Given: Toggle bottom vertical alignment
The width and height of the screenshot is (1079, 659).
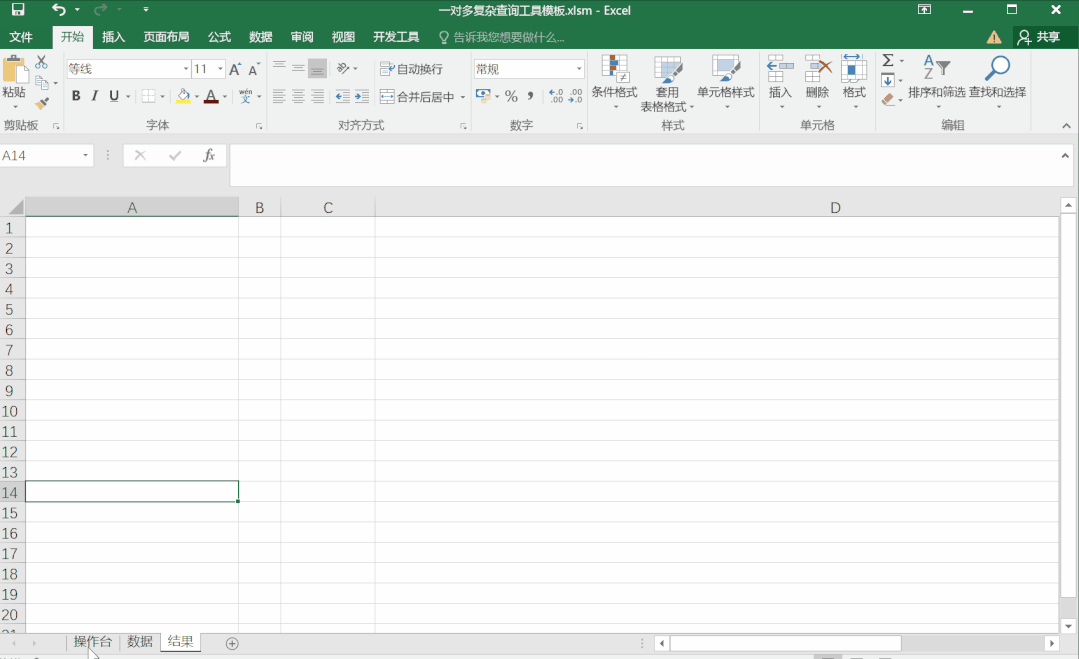Looking at the screenshot, I should tap(317, 68).
